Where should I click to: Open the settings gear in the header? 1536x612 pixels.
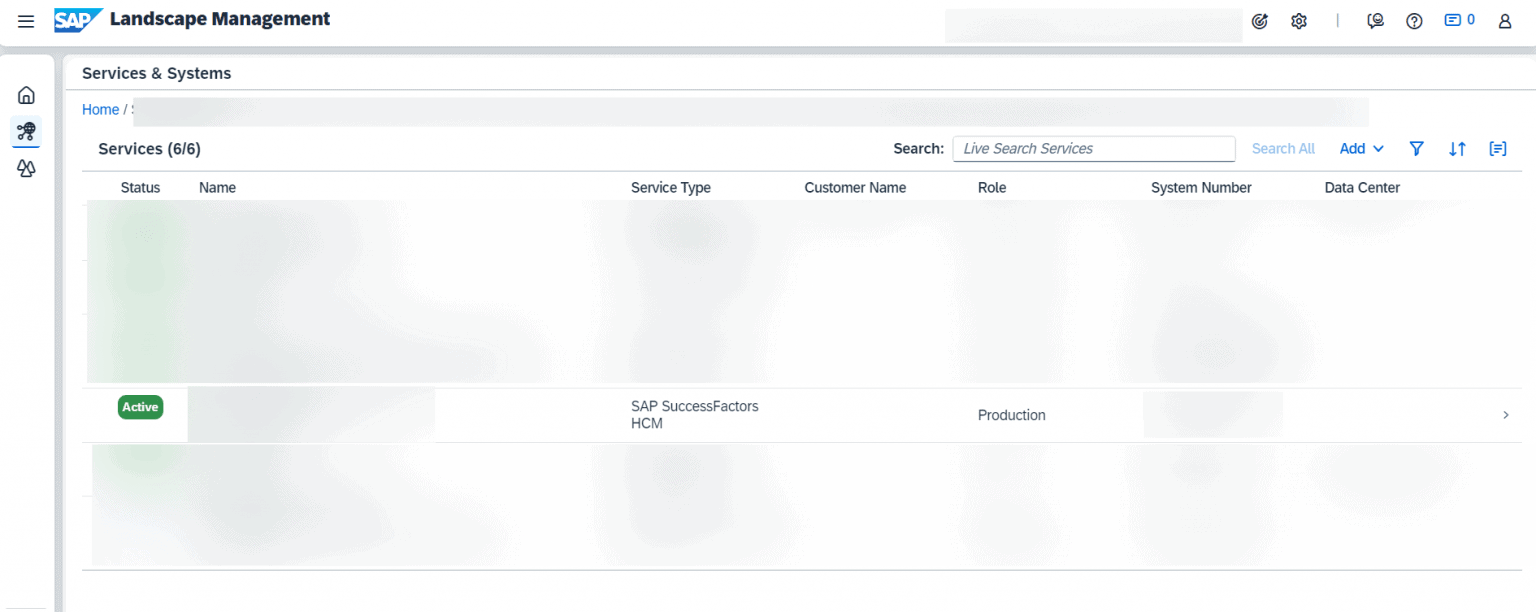click(x=1298, y=20)
